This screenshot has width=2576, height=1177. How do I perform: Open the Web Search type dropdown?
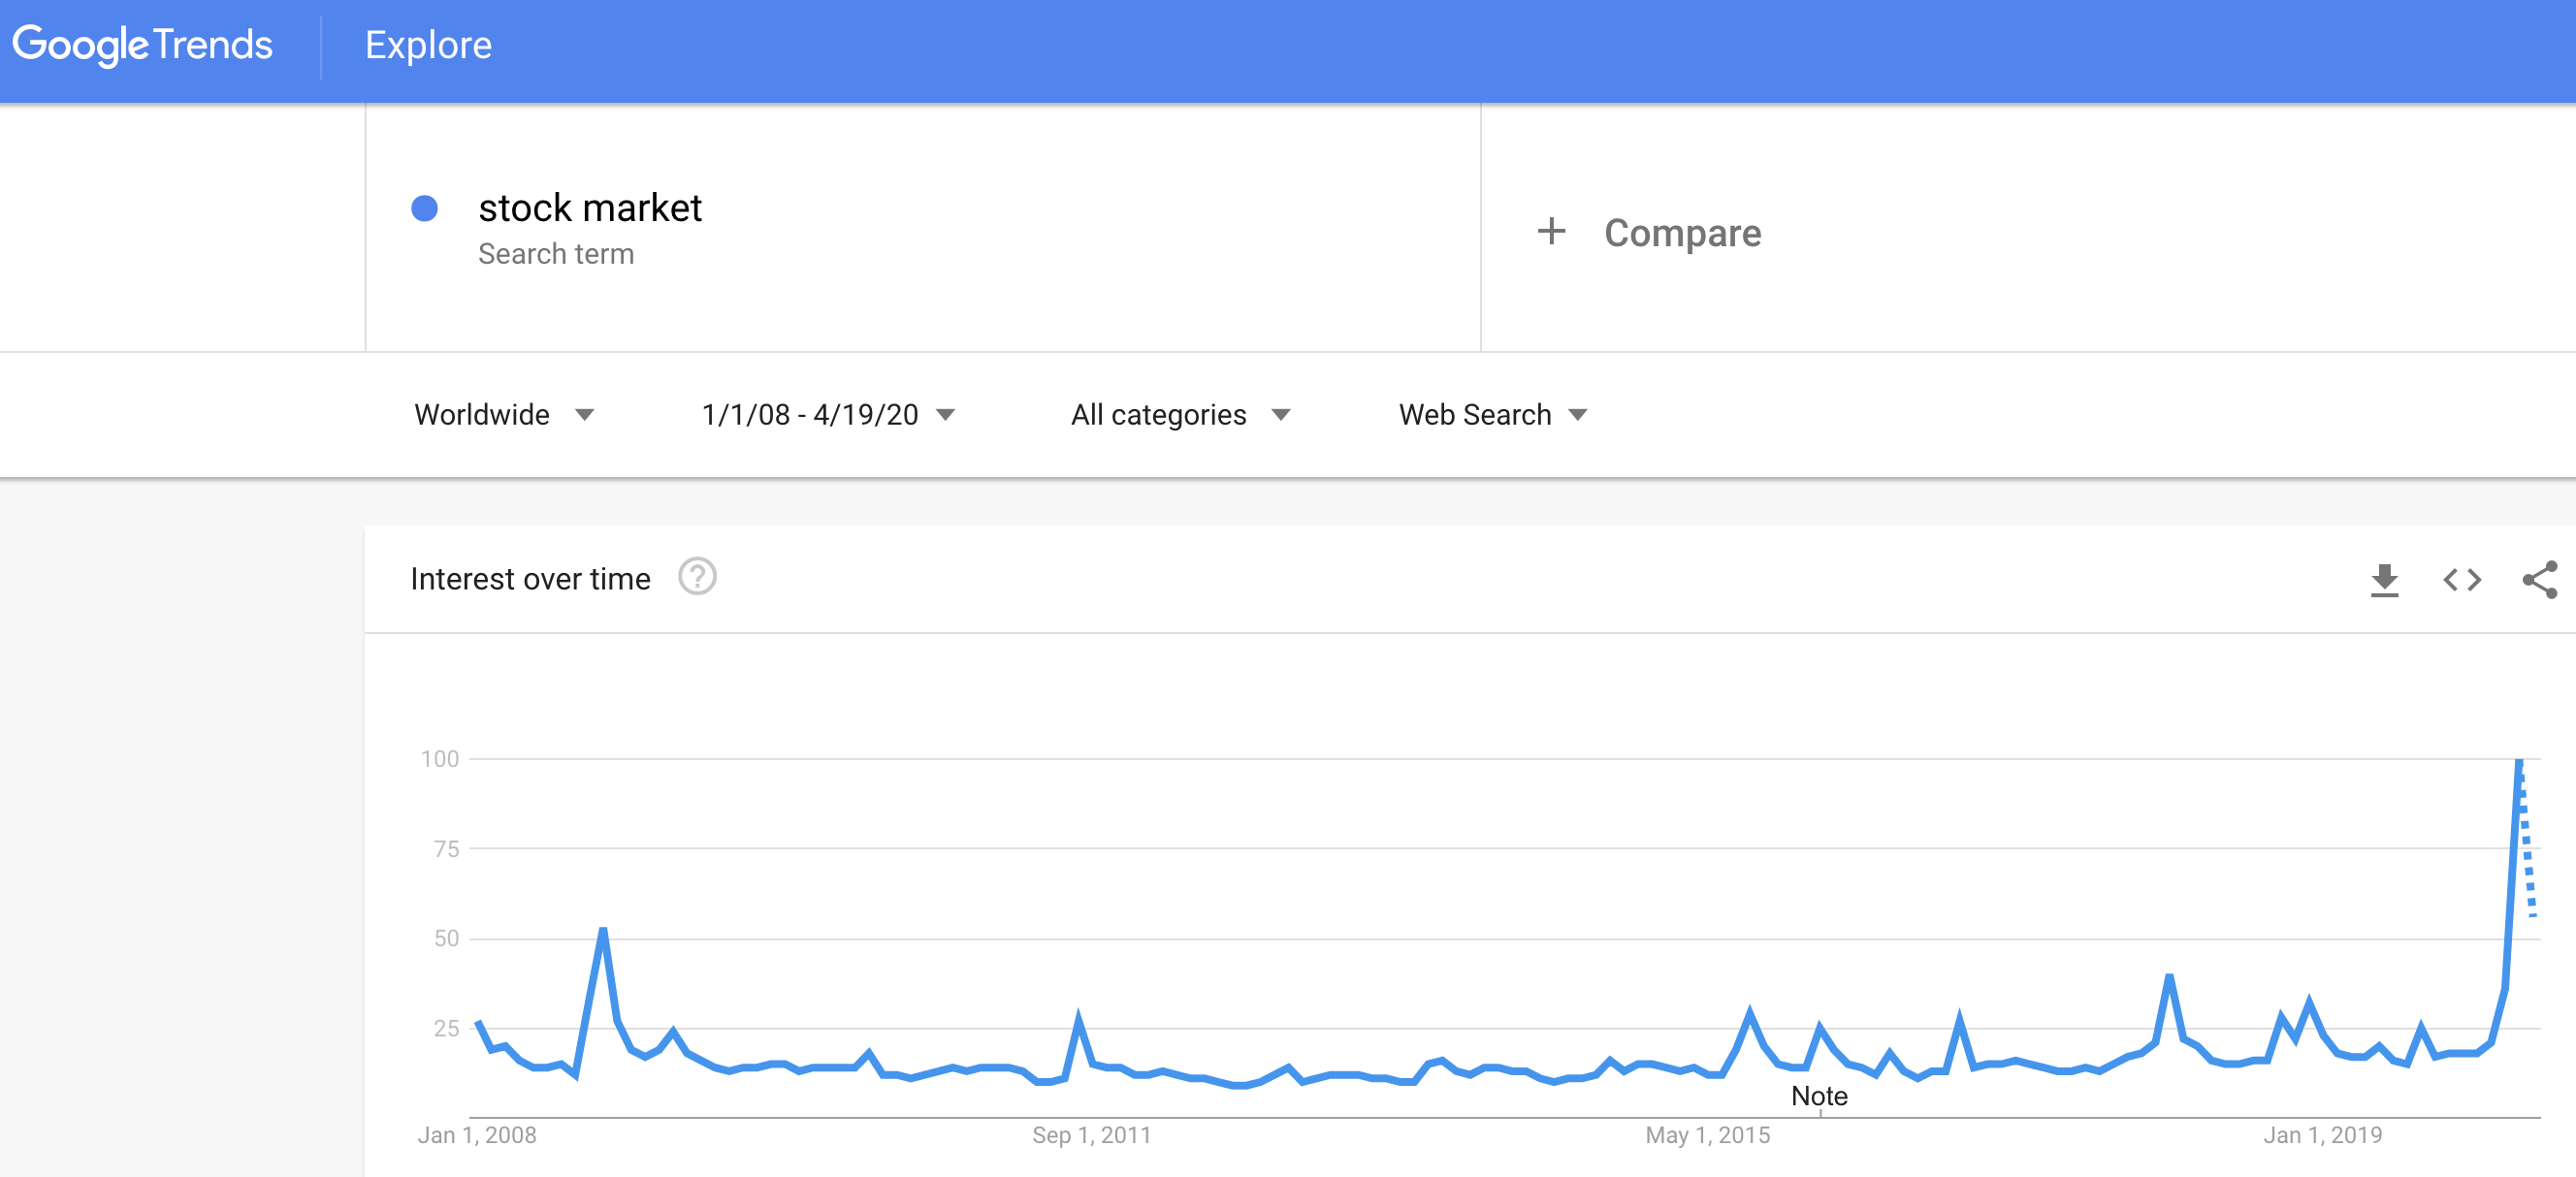[x=1492, y=415]
